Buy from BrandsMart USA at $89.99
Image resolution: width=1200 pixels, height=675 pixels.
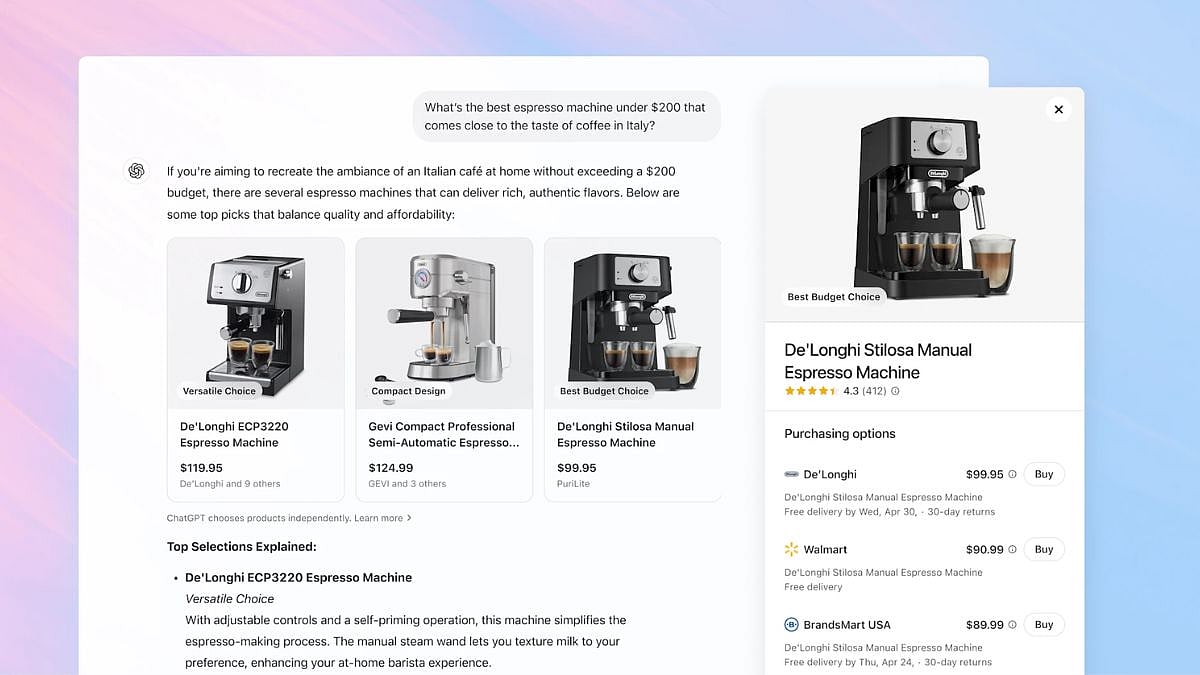click(x=1043, y=624)
